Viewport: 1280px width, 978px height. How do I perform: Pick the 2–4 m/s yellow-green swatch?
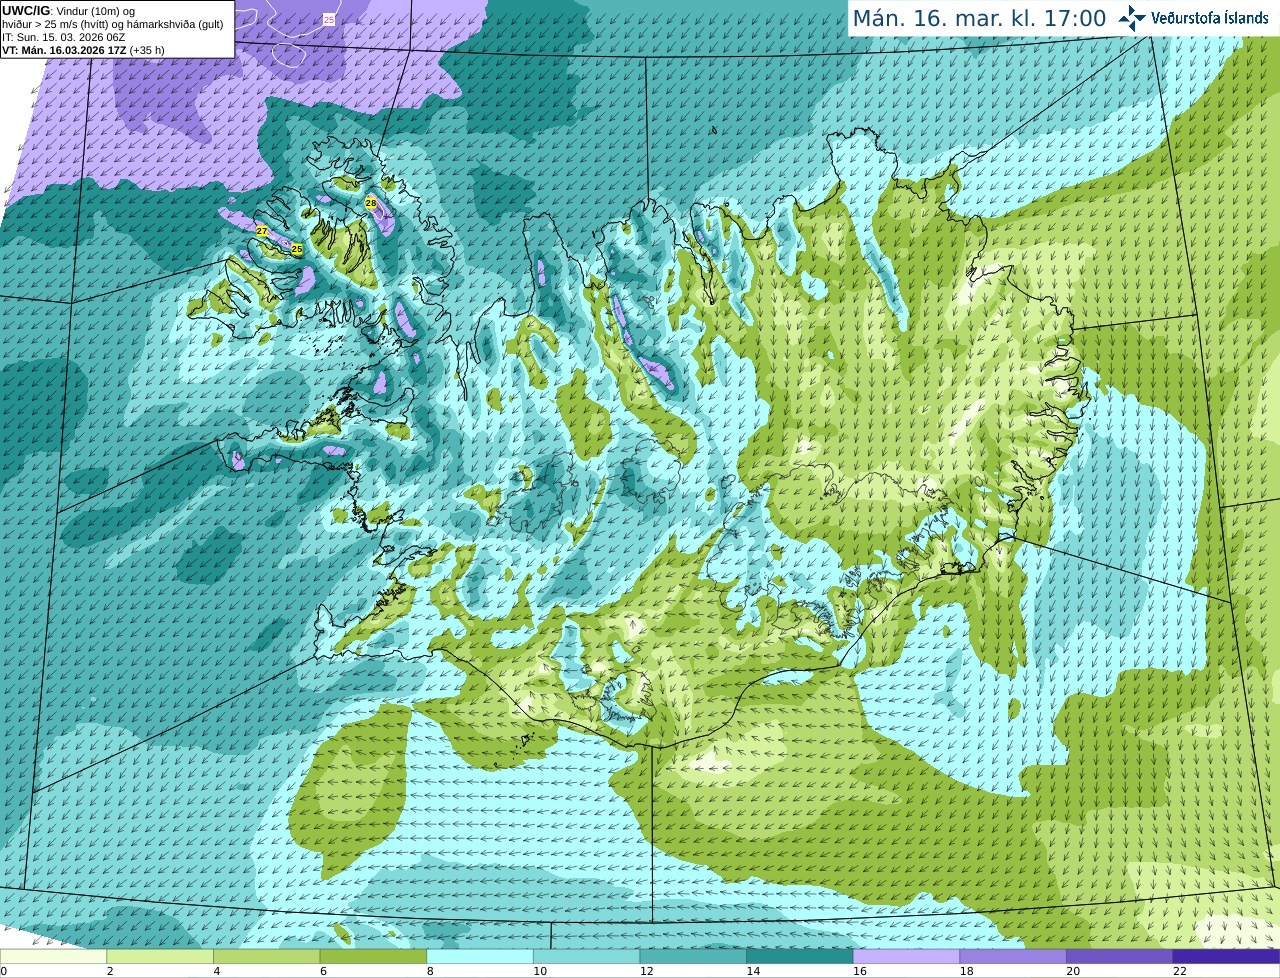[x=159, y=956]
